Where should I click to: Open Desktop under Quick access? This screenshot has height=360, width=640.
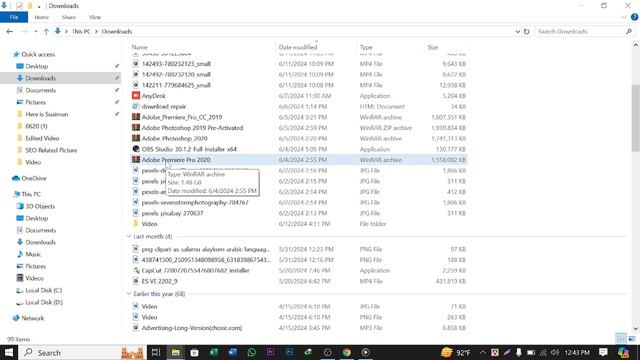pyautogui.click(x=36, y=66)
